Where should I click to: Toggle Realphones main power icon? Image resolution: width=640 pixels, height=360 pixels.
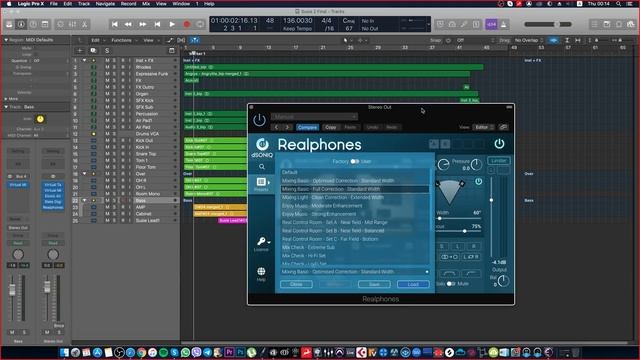[499, 144]
